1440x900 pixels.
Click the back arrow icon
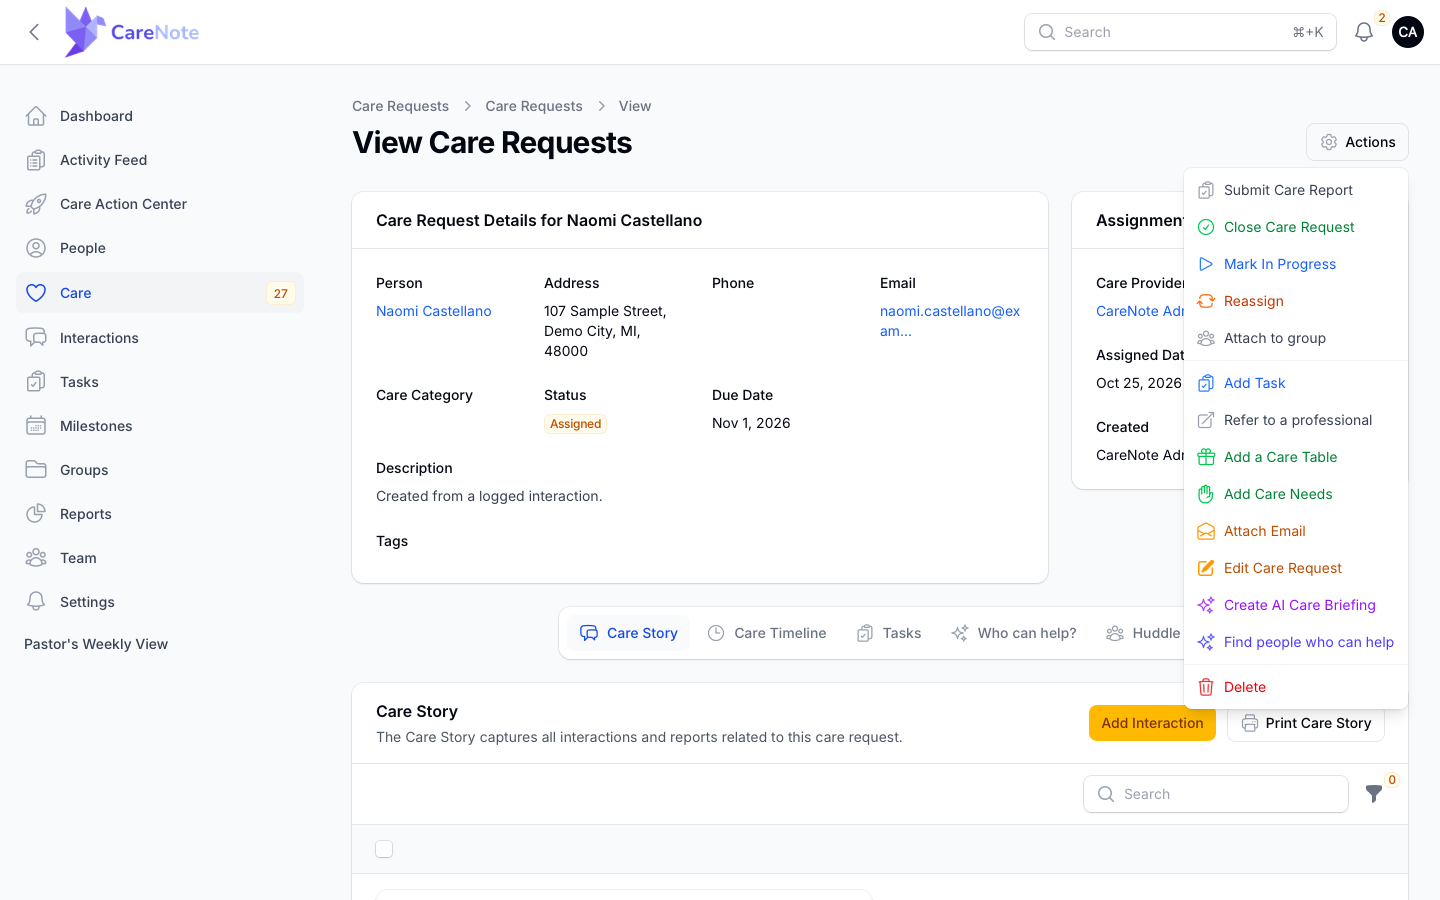pos(34,32)
